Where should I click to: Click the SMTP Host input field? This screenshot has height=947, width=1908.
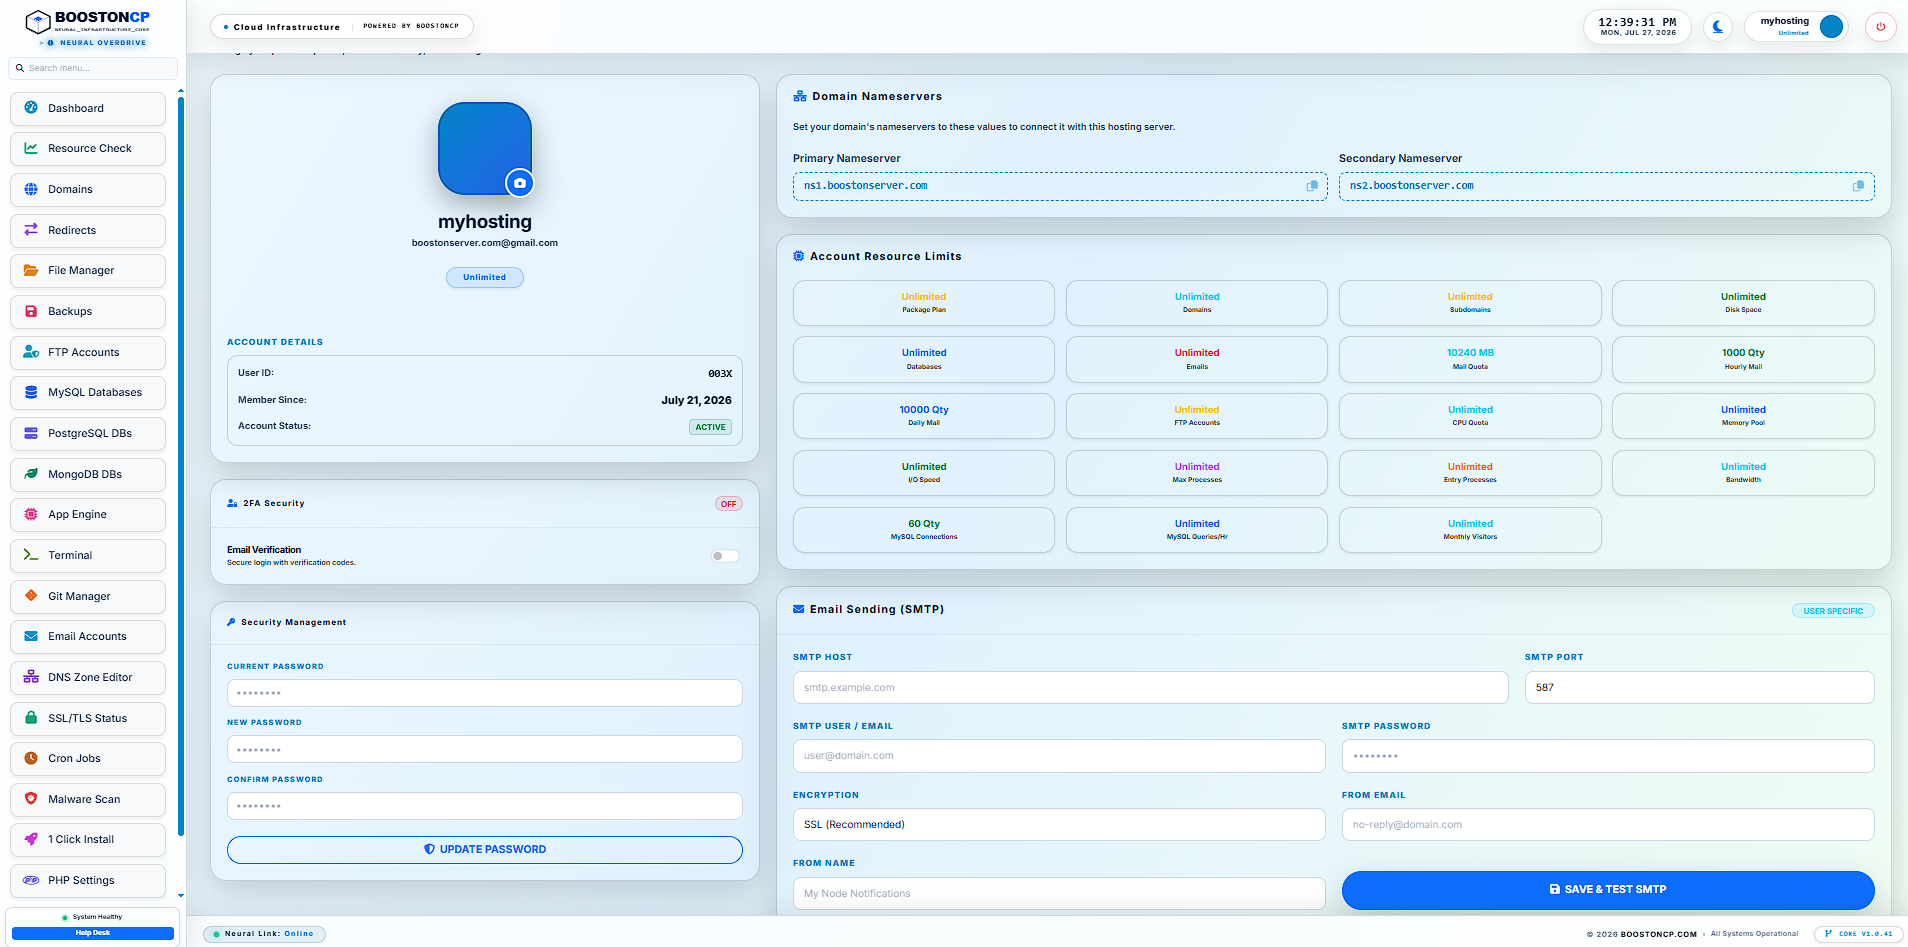[1150, 688]
